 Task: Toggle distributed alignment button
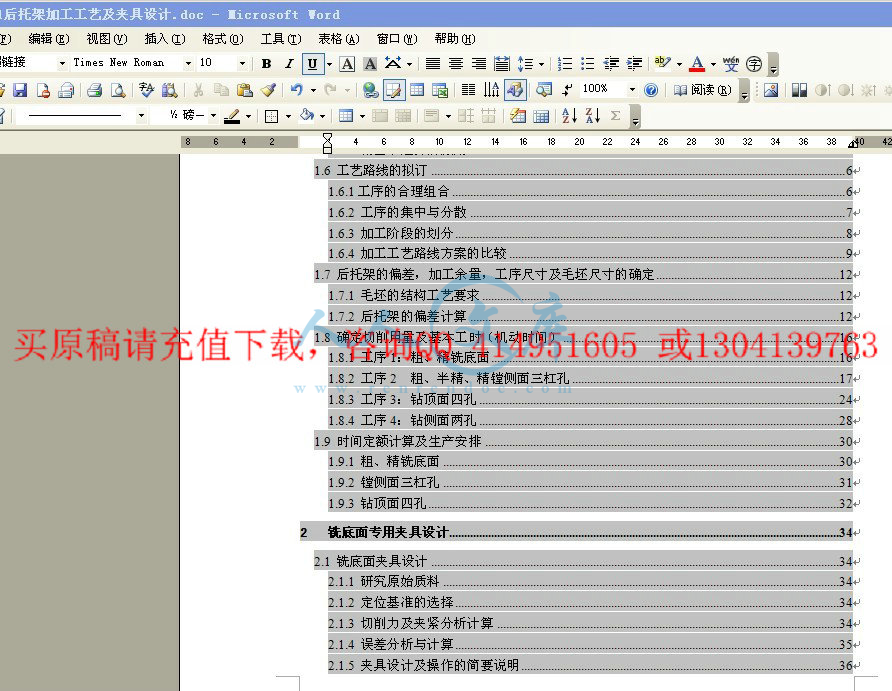coord(502,63)
